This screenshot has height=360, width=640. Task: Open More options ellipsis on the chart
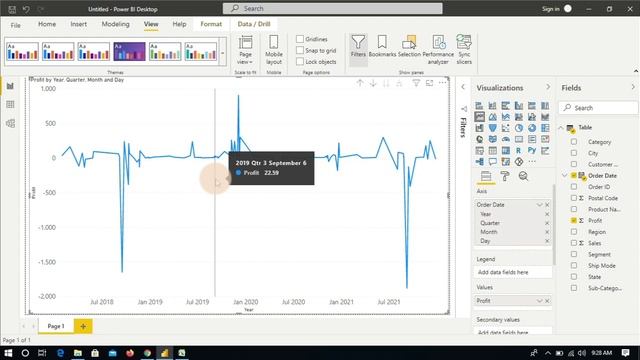pyautogui.click(x=442, y=83)
